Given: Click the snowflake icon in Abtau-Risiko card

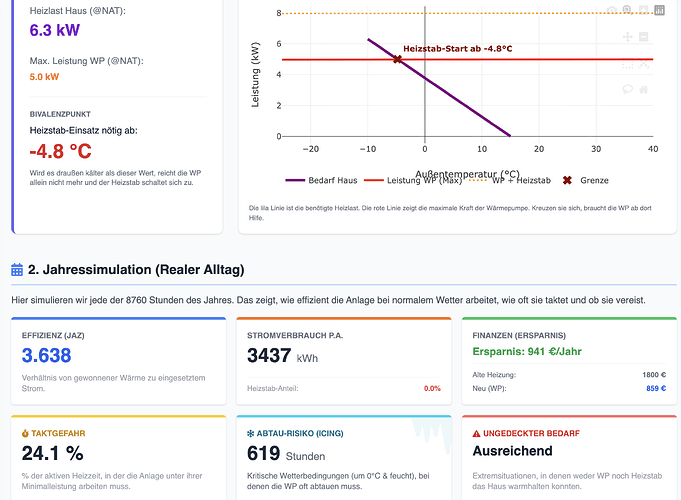Looking at the screenshot, I should [x=251, y=434].
